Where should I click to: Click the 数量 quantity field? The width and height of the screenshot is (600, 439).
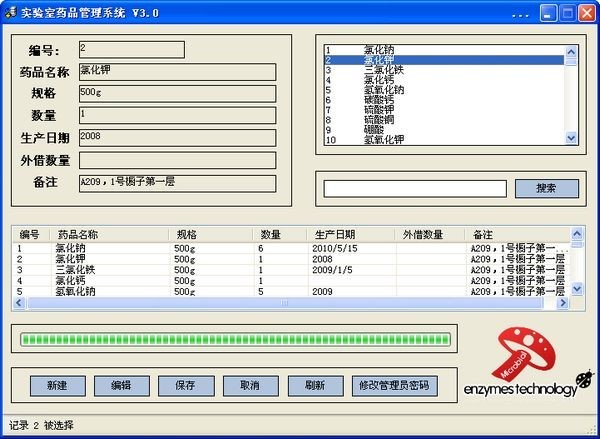(x=177, y=116)
